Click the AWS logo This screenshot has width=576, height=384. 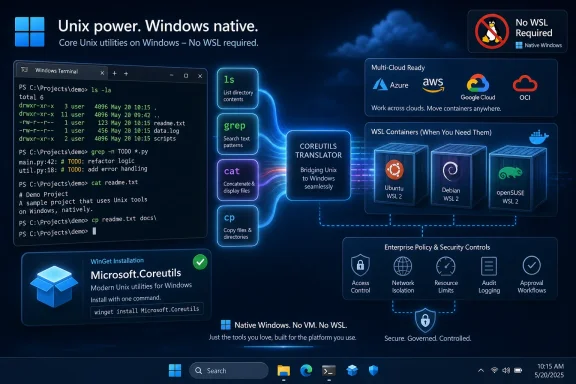click(x=433, y=85)
